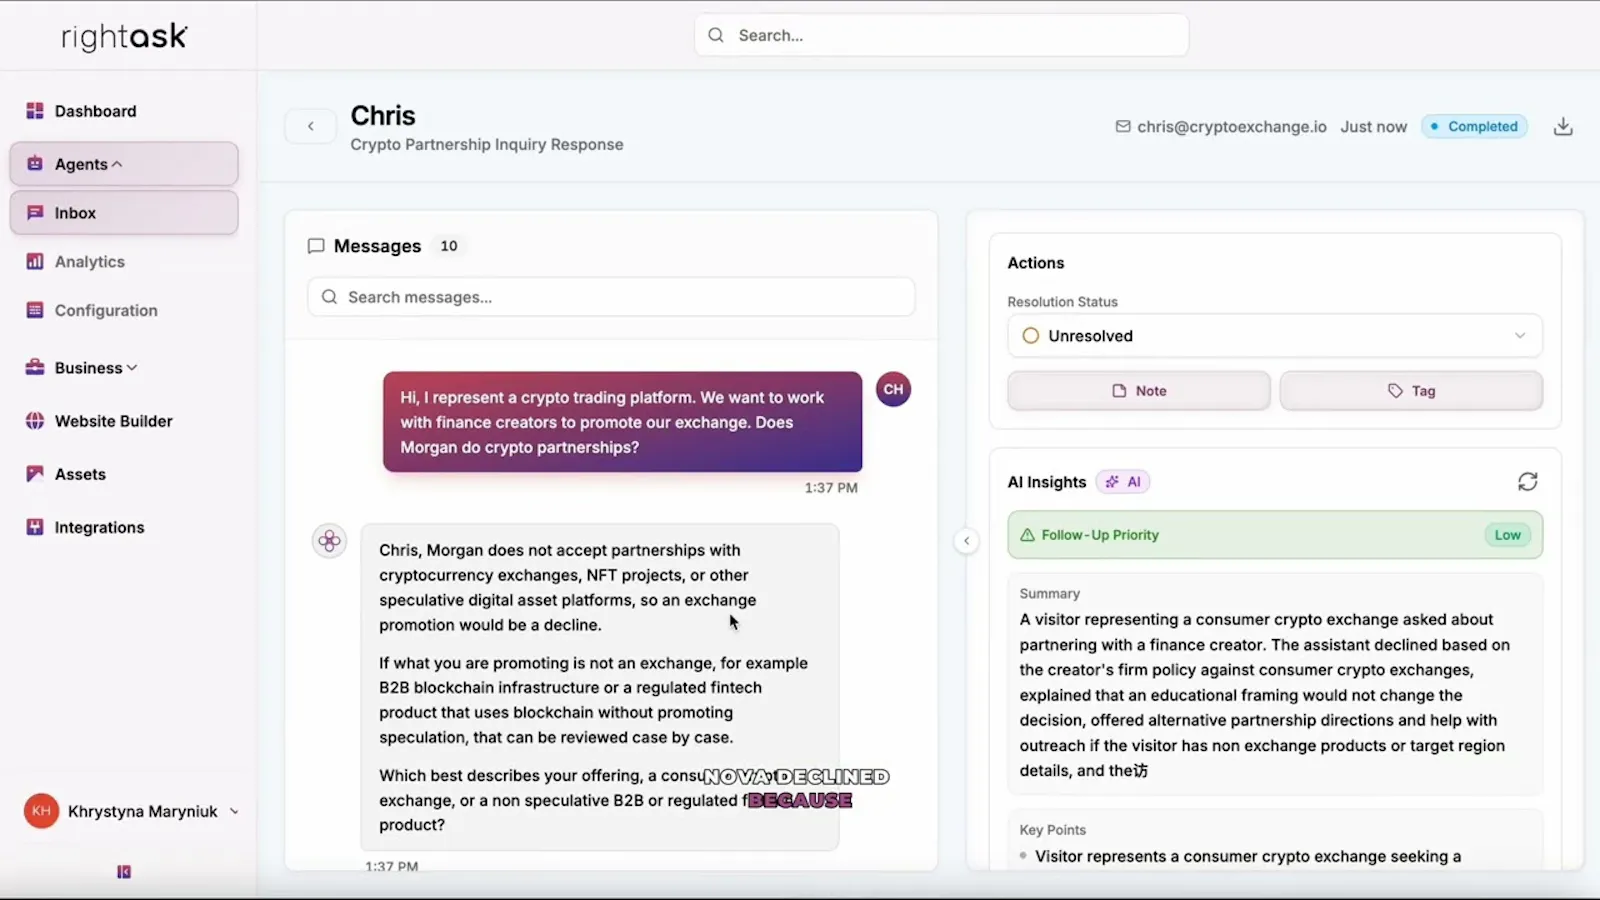Click the magnifier icon in message search

[329, 297]
